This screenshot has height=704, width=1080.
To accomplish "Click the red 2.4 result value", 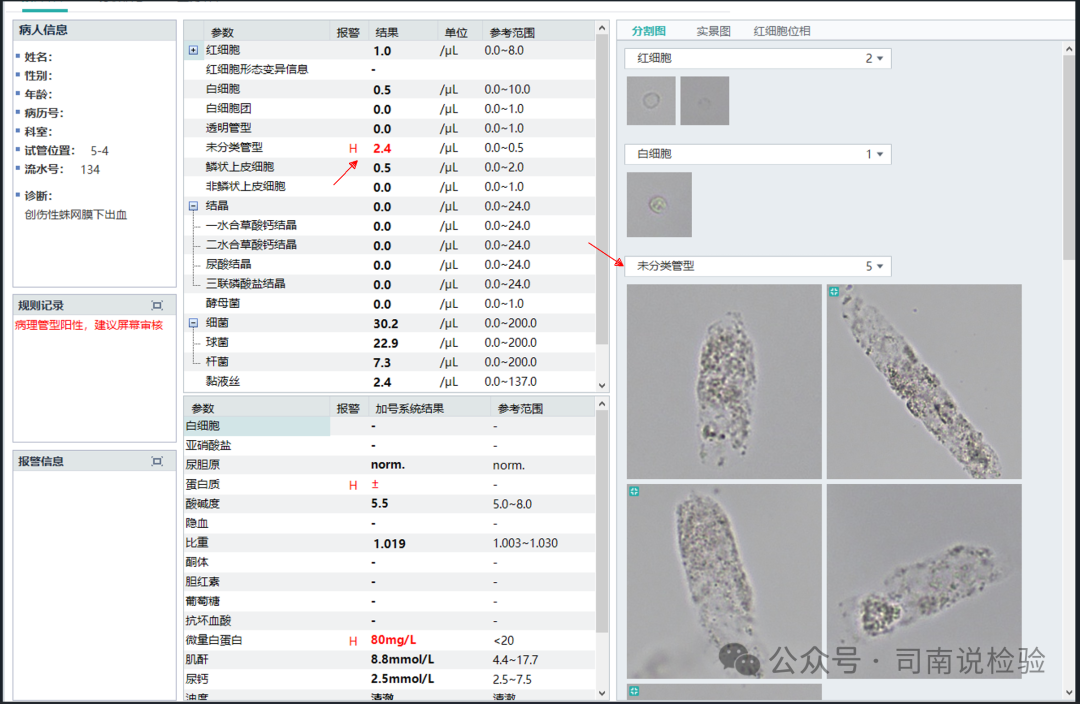I will point(382,148).
